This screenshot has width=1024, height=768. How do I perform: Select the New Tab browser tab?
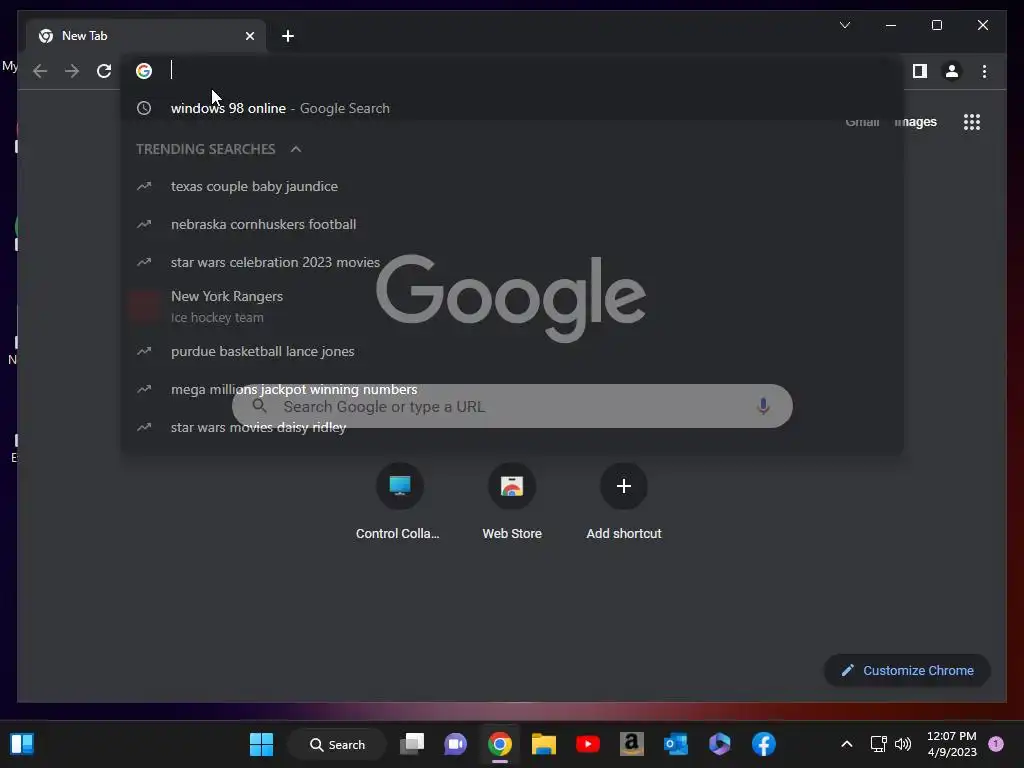pyautogui.click(x=146, y=36)
